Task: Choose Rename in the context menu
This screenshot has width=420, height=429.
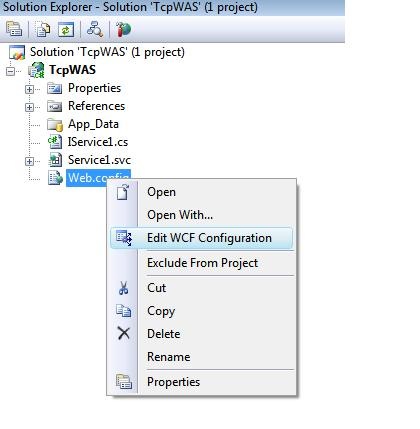Action: (169, 357)
